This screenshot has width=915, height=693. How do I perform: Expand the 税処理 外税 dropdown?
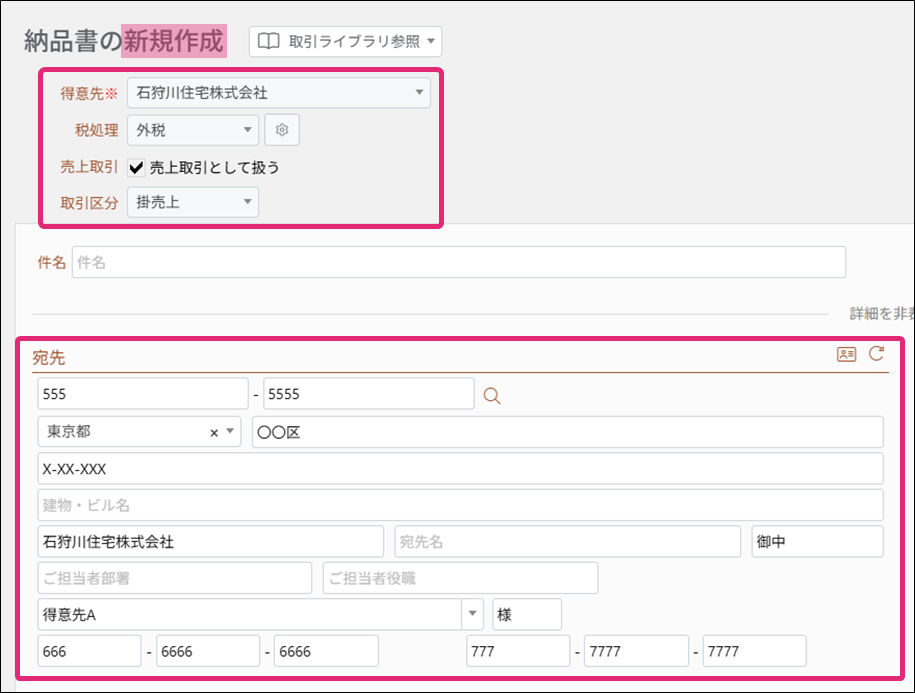tap(247, 130)
